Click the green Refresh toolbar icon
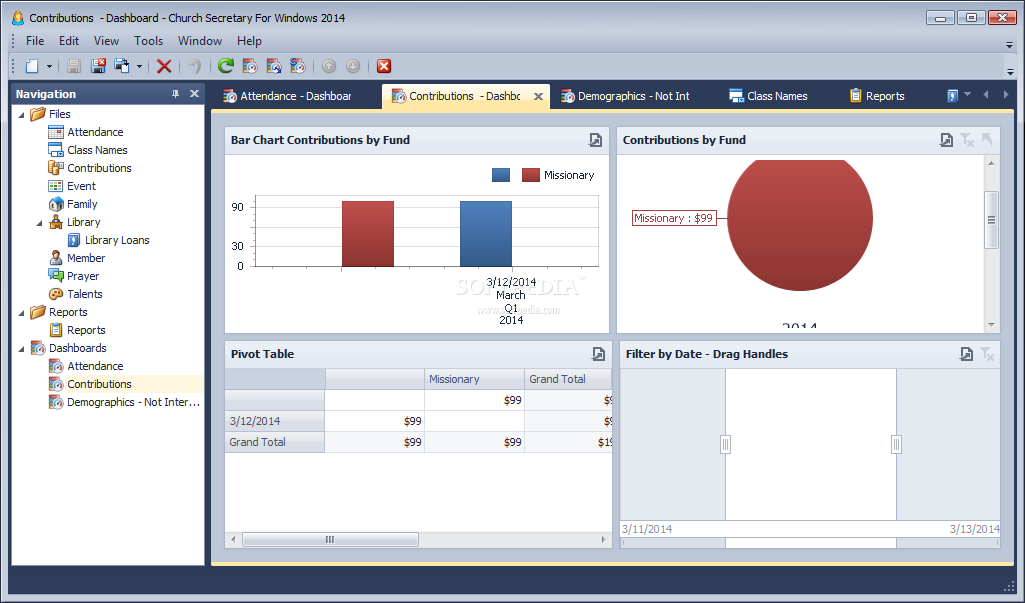 coord(226,66)
